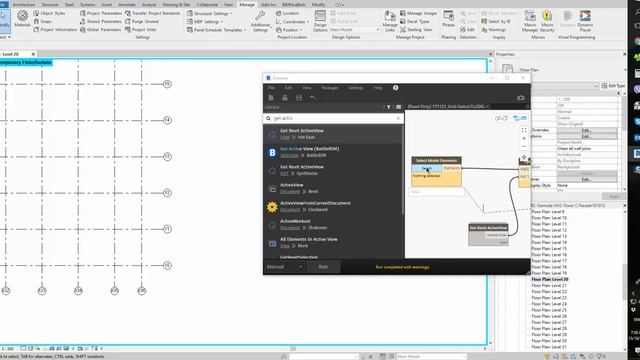The image size is (640, 360).
Task: Click the Dynamo Run button
Action: click(x=323, y=267)
